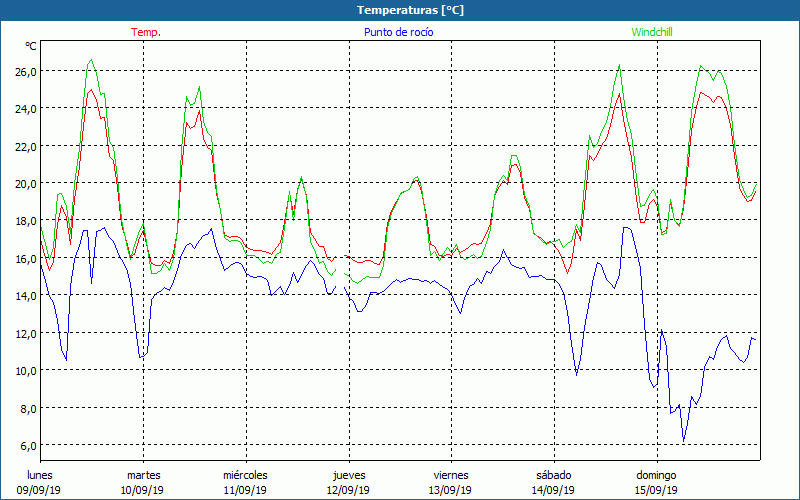Click the 15/09/19 date label
800x500 pixels.
(656, 490)
